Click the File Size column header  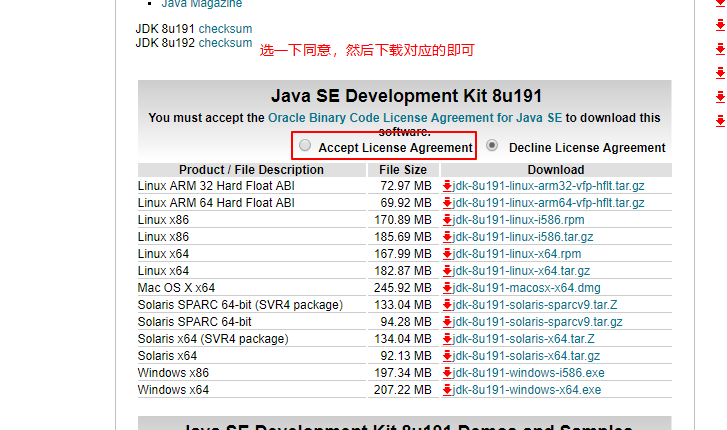click(403, 170)
